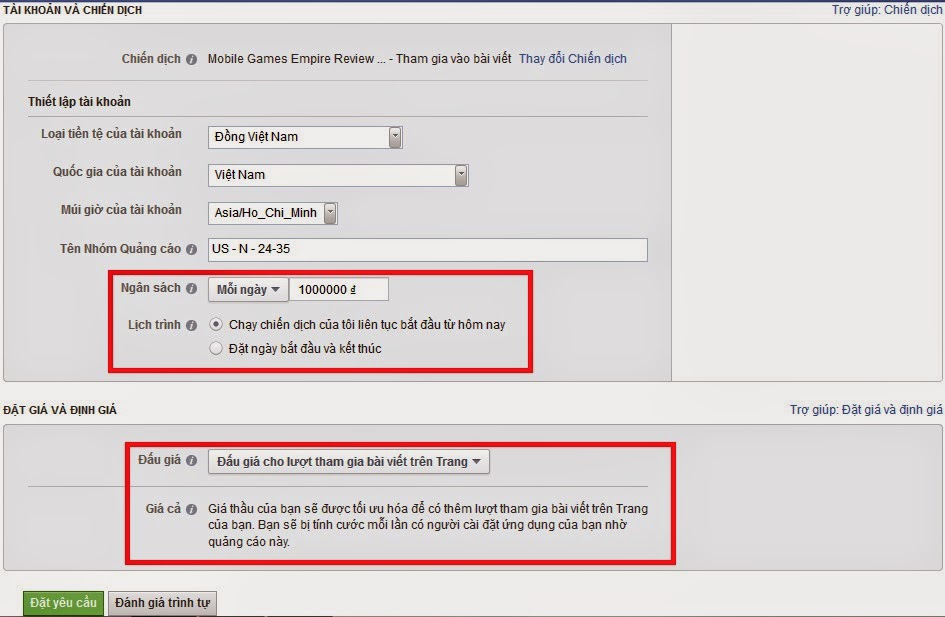Click the green Đặt yêu cầu button
Viewport: 945px width, 617px height.
pos(63,603)
